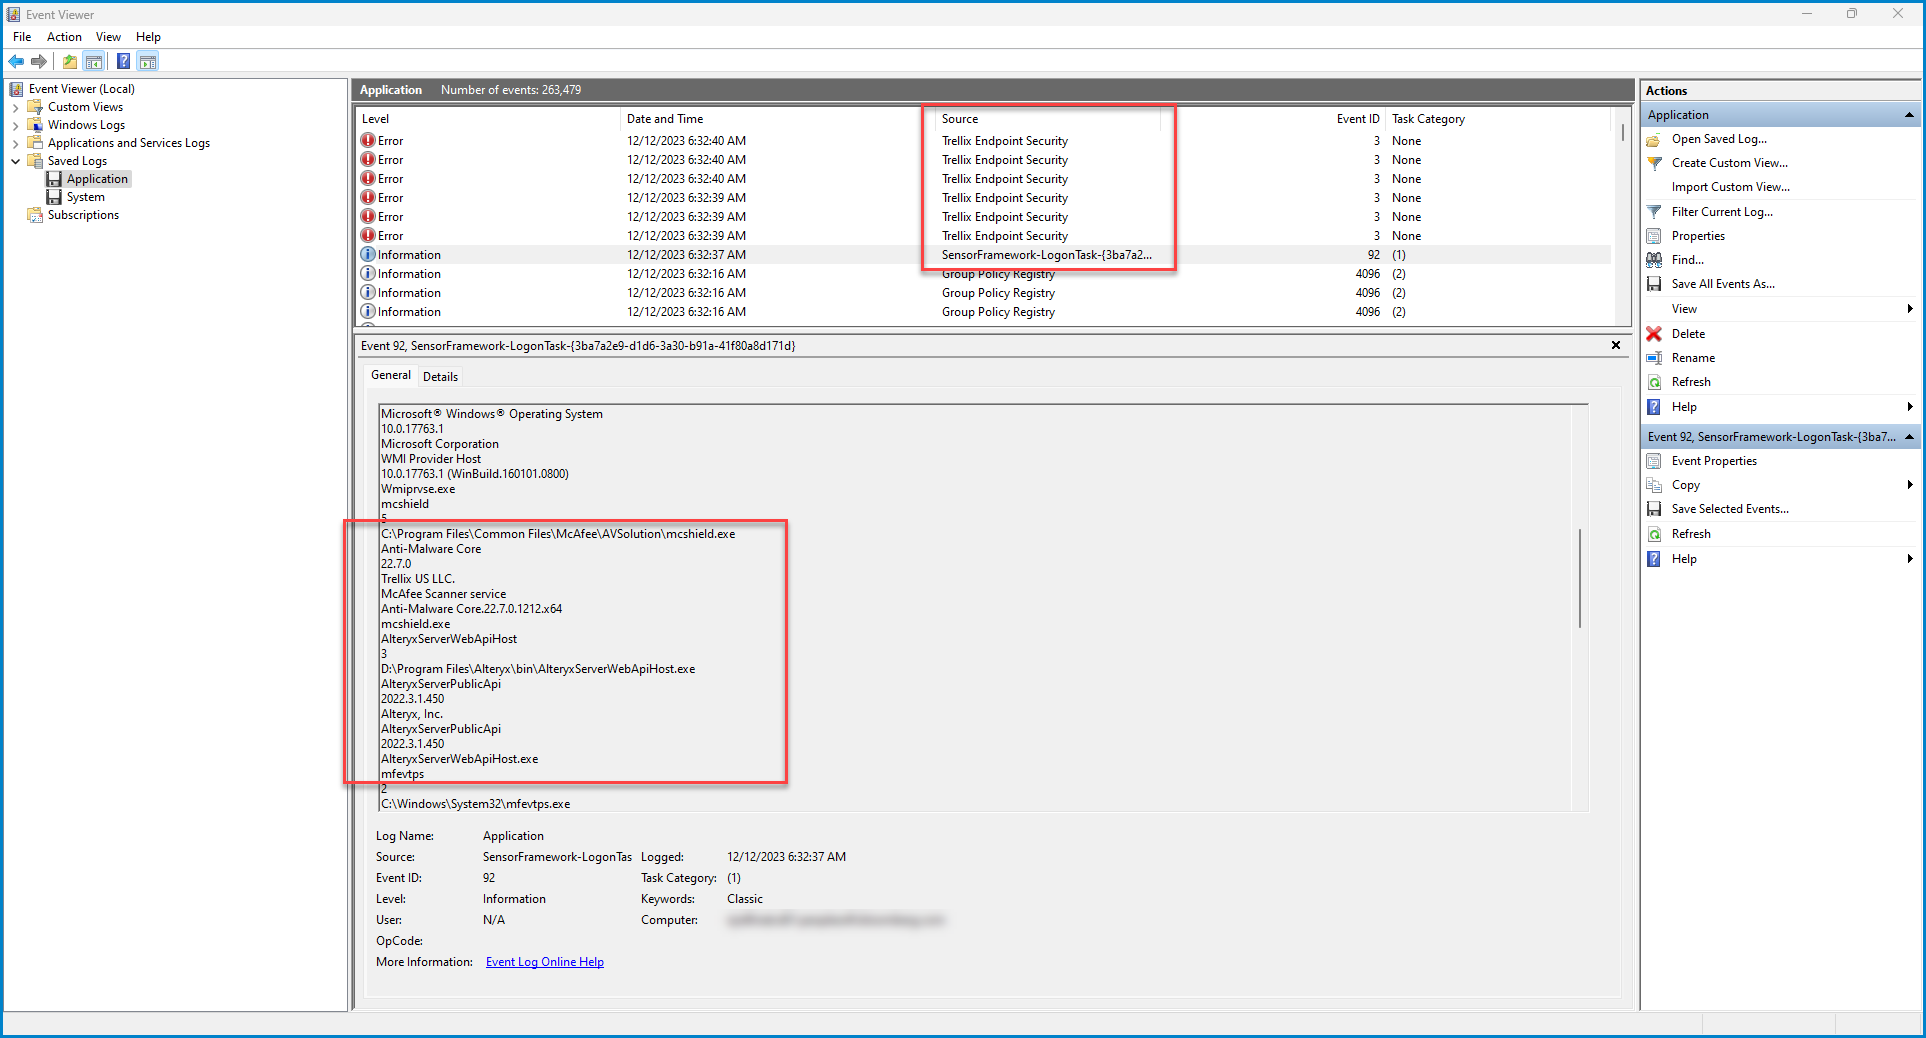Choose Create Custom View action
The width and height of the screenshot is (1926, 1038).
click(1730, 163)
